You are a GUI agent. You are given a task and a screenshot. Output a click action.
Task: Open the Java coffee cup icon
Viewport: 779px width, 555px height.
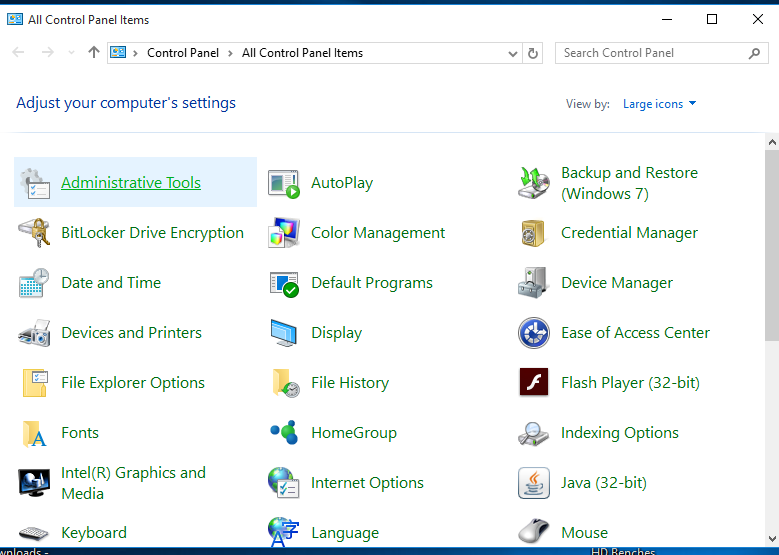[x=534, y=482]
